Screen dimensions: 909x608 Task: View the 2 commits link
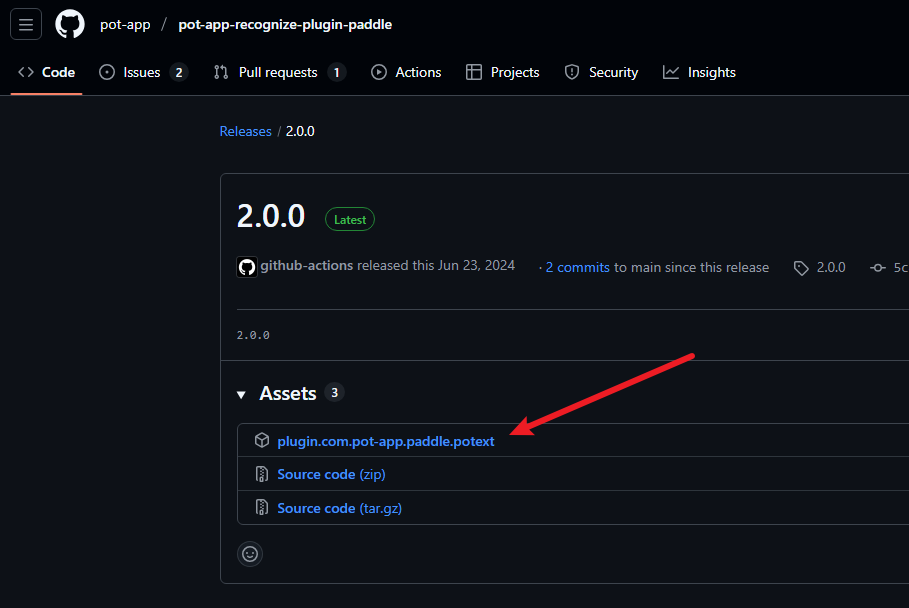[577, 267]
